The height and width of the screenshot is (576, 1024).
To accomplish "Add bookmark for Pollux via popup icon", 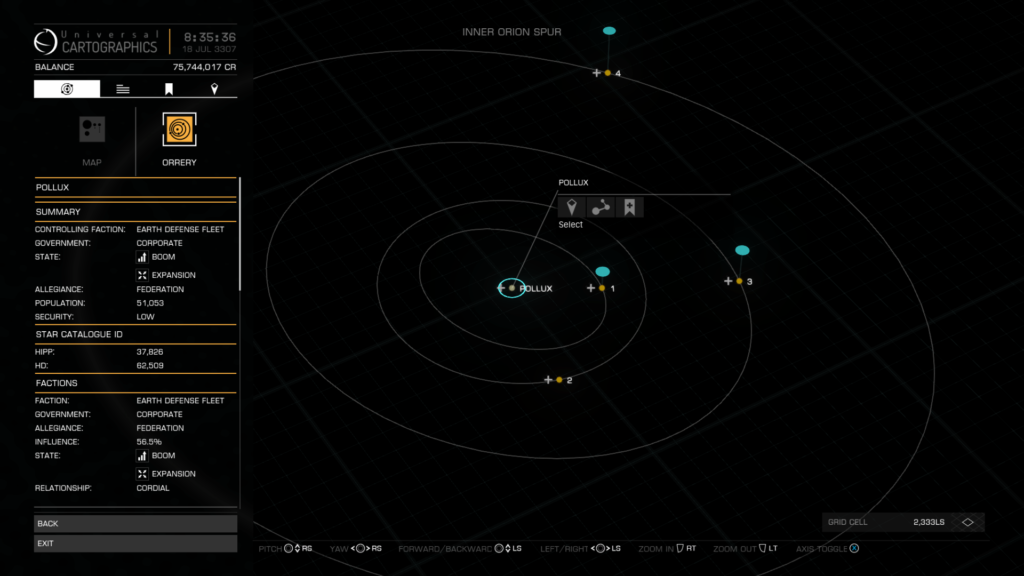I will point(629,207).
